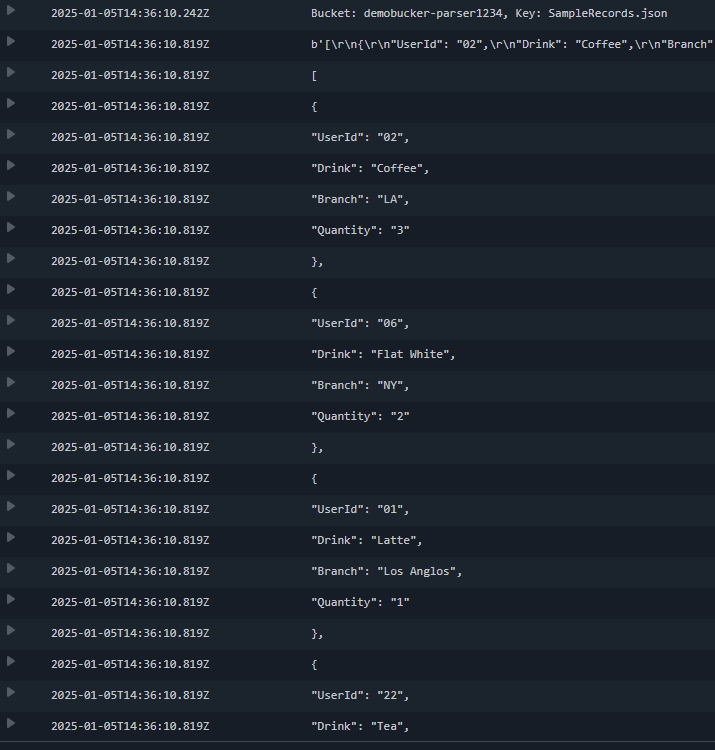Expand the "UserId": "06" log row
Viewport: 715px width, 750px height.
pos(11,321)
